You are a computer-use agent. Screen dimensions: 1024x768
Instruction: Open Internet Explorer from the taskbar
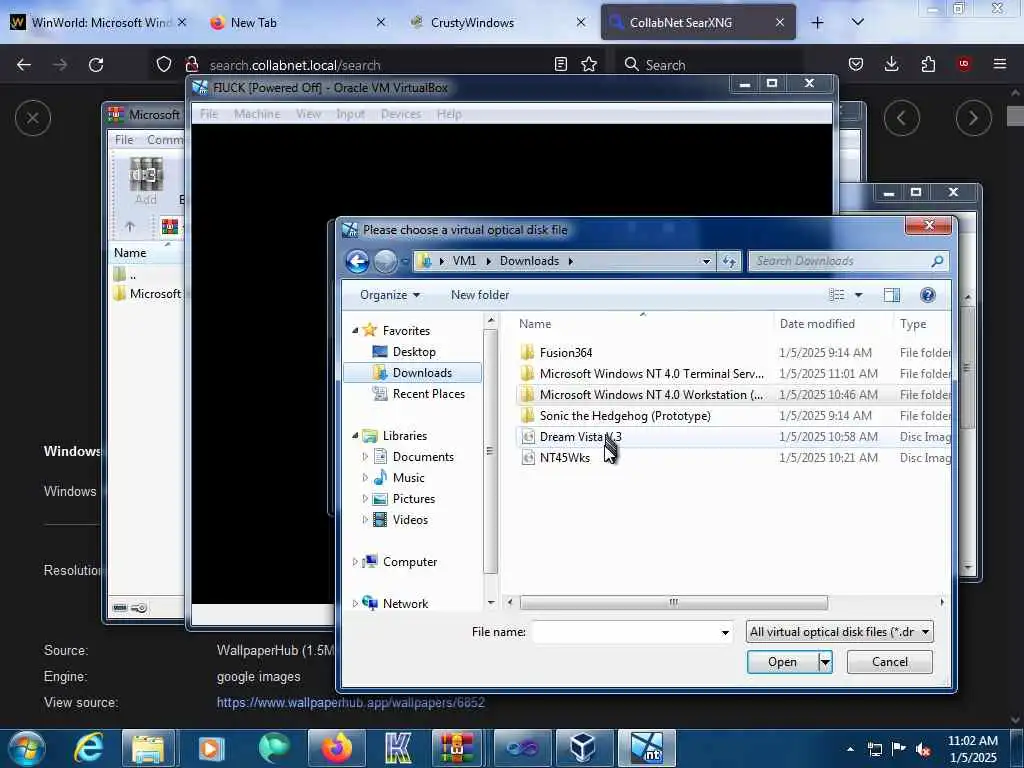tap(88, 748)
